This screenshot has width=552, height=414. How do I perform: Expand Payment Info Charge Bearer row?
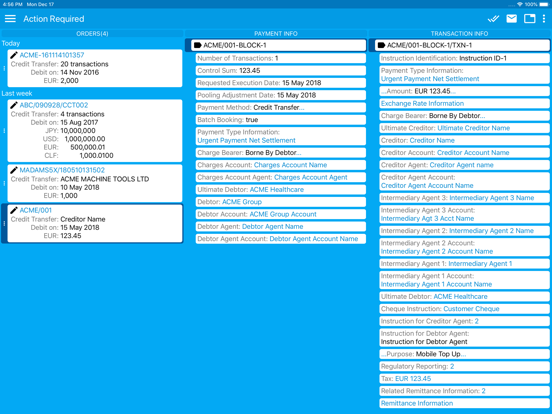[x=281, y=153]
